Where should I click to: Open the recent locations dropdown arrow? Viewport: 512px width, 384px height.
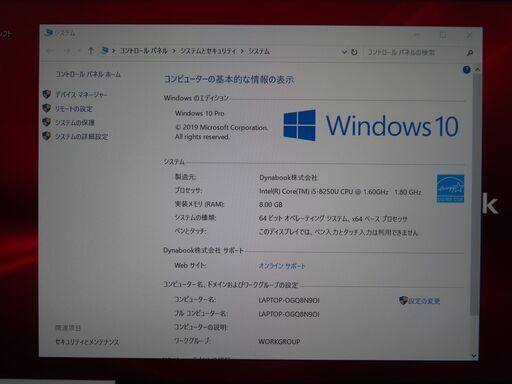pos(79,51)
